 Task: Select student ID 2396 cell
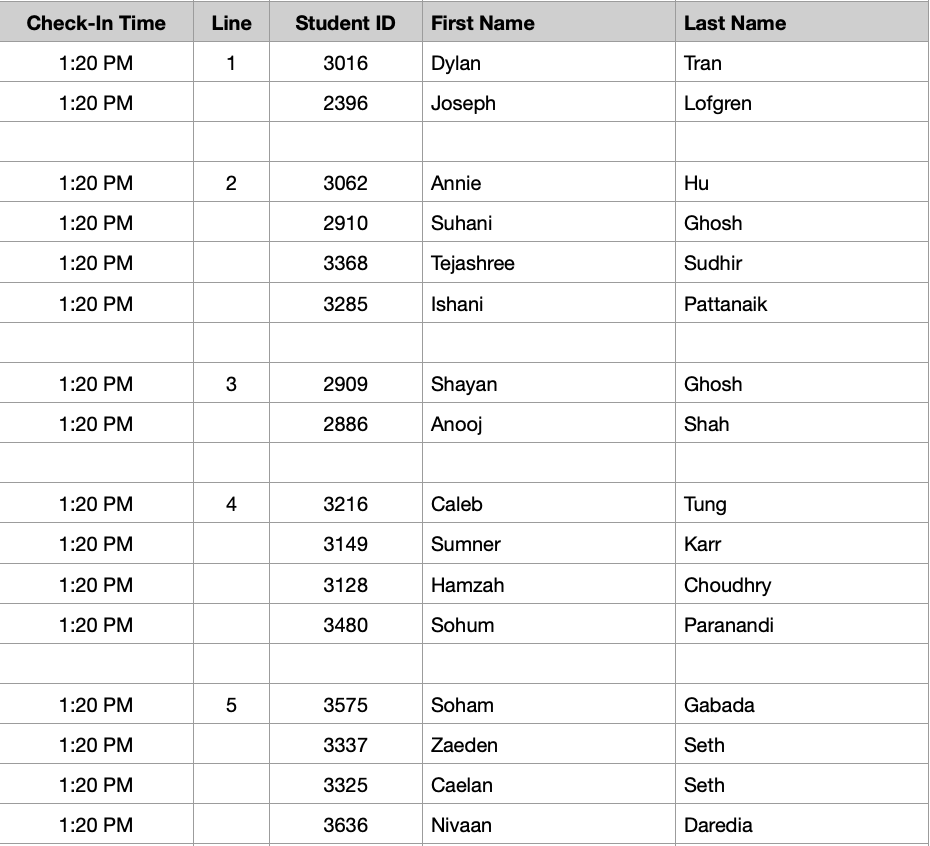(346, 103)
